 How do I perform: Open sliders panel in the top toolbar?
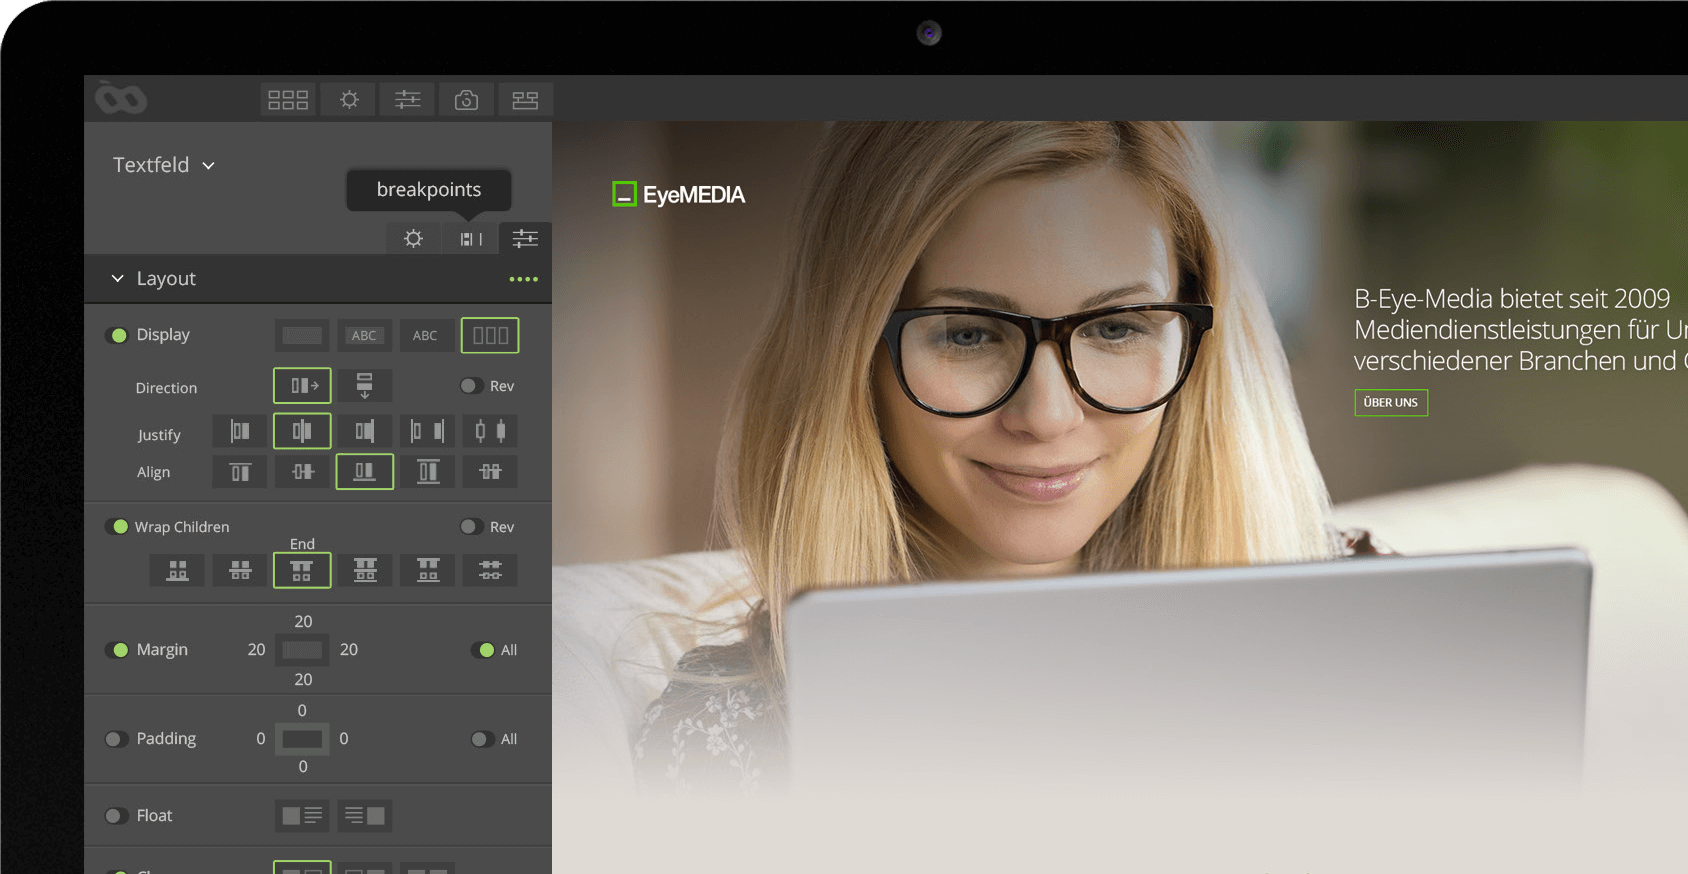[408, 100]
